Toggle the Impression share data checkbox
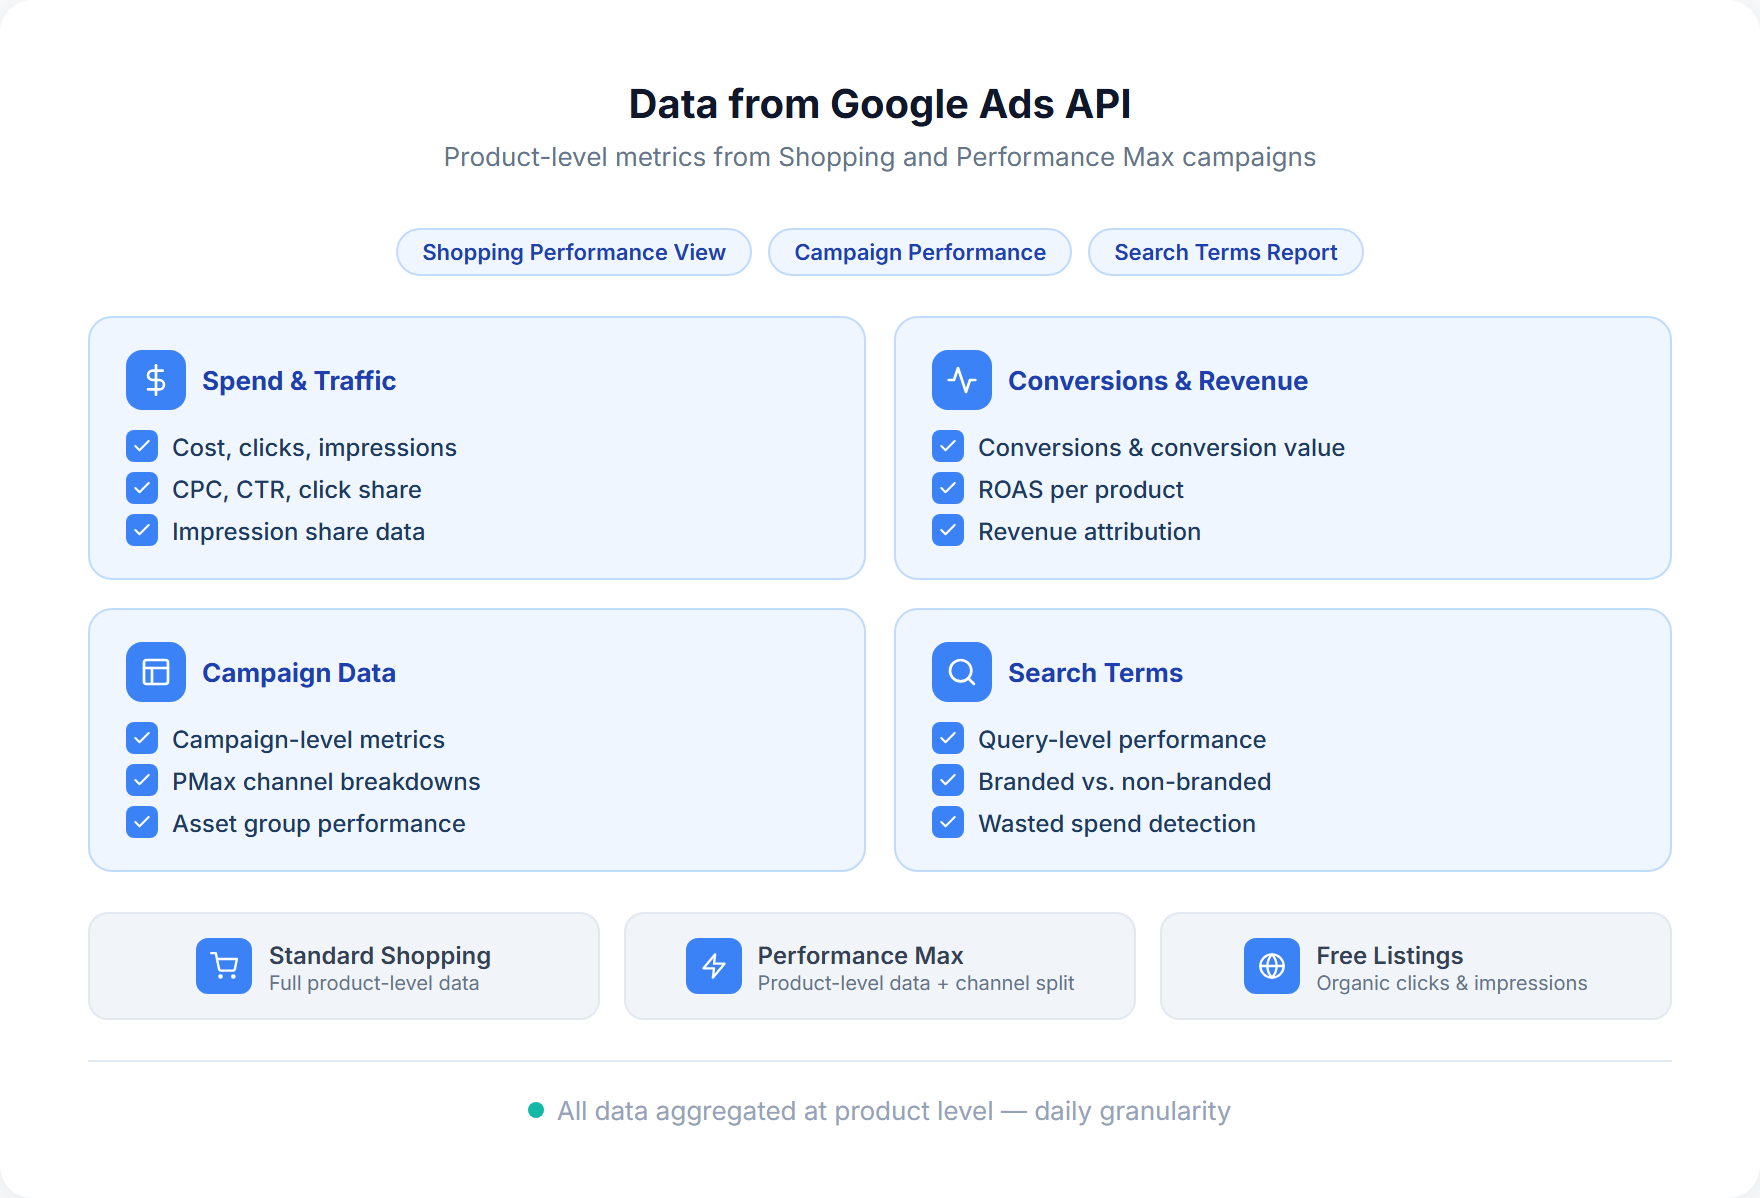This screenshot has width=1760, height=1198. point(142,530)
